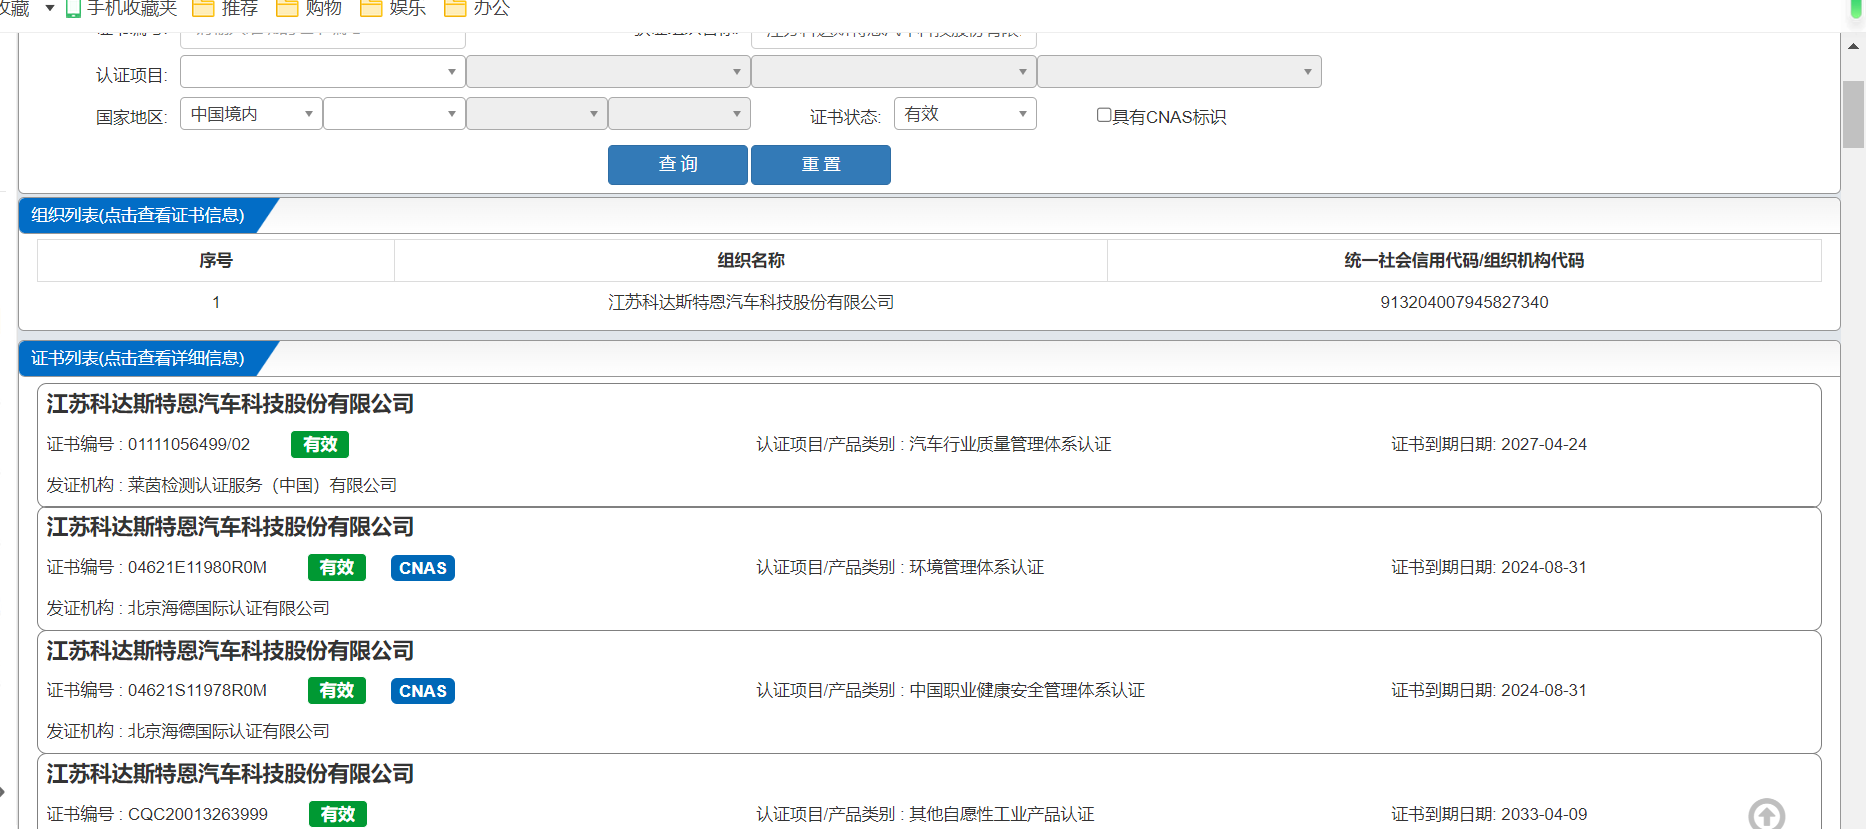This screenshot has height=829, width=1866.
Task: Click expiry date 2033-04-09
Action: (x=1544, y=814)
